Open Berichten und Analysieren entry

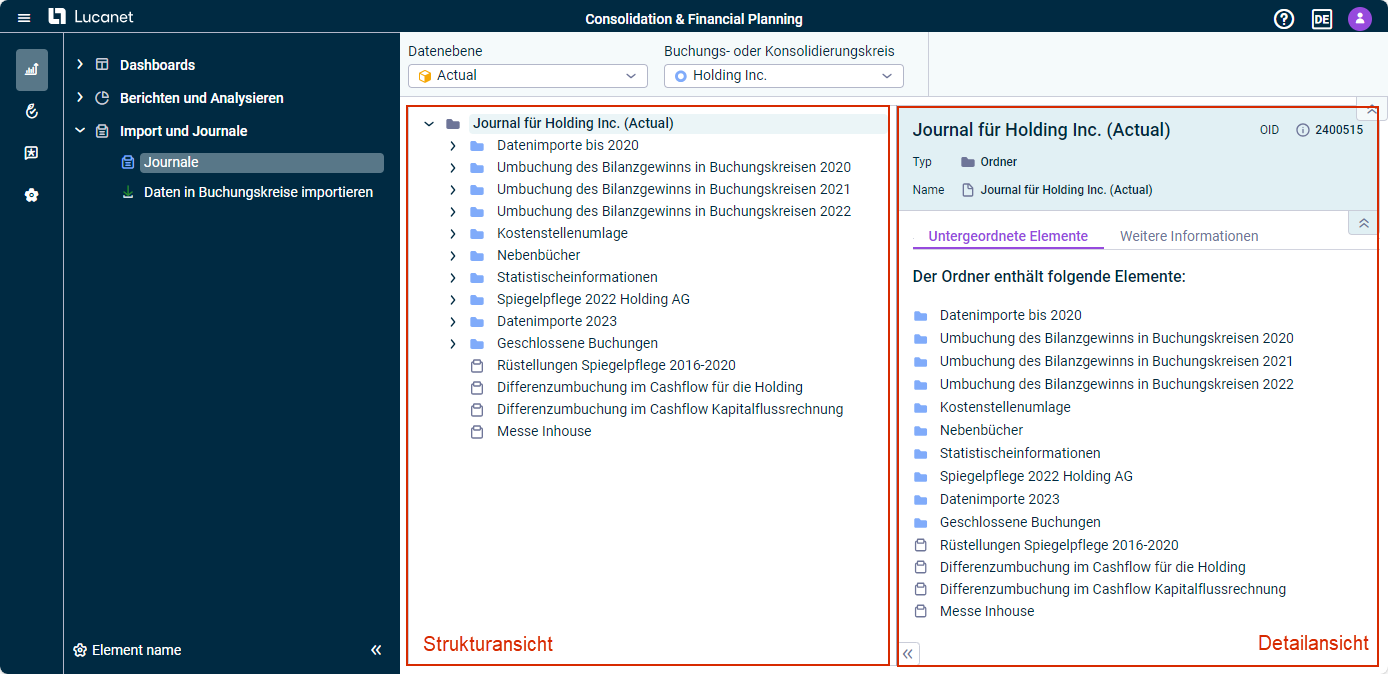(x=202, y=98)
